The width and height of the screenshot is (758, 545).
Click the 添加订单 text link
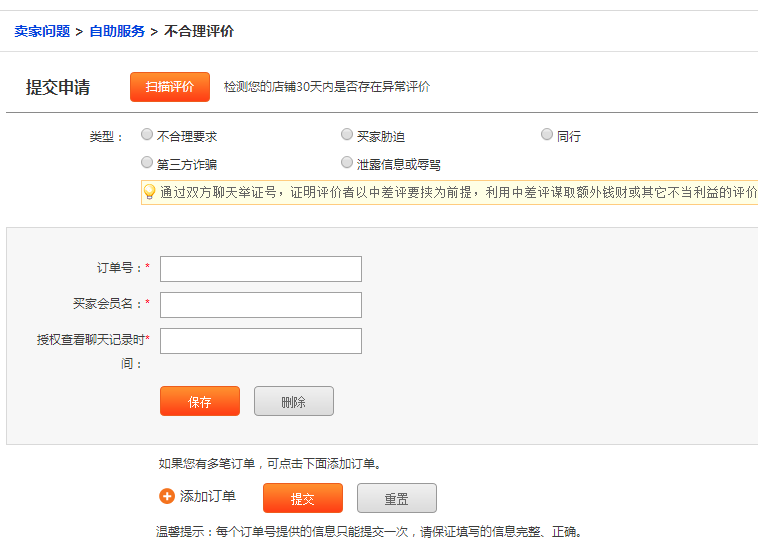tap(208, 496)
